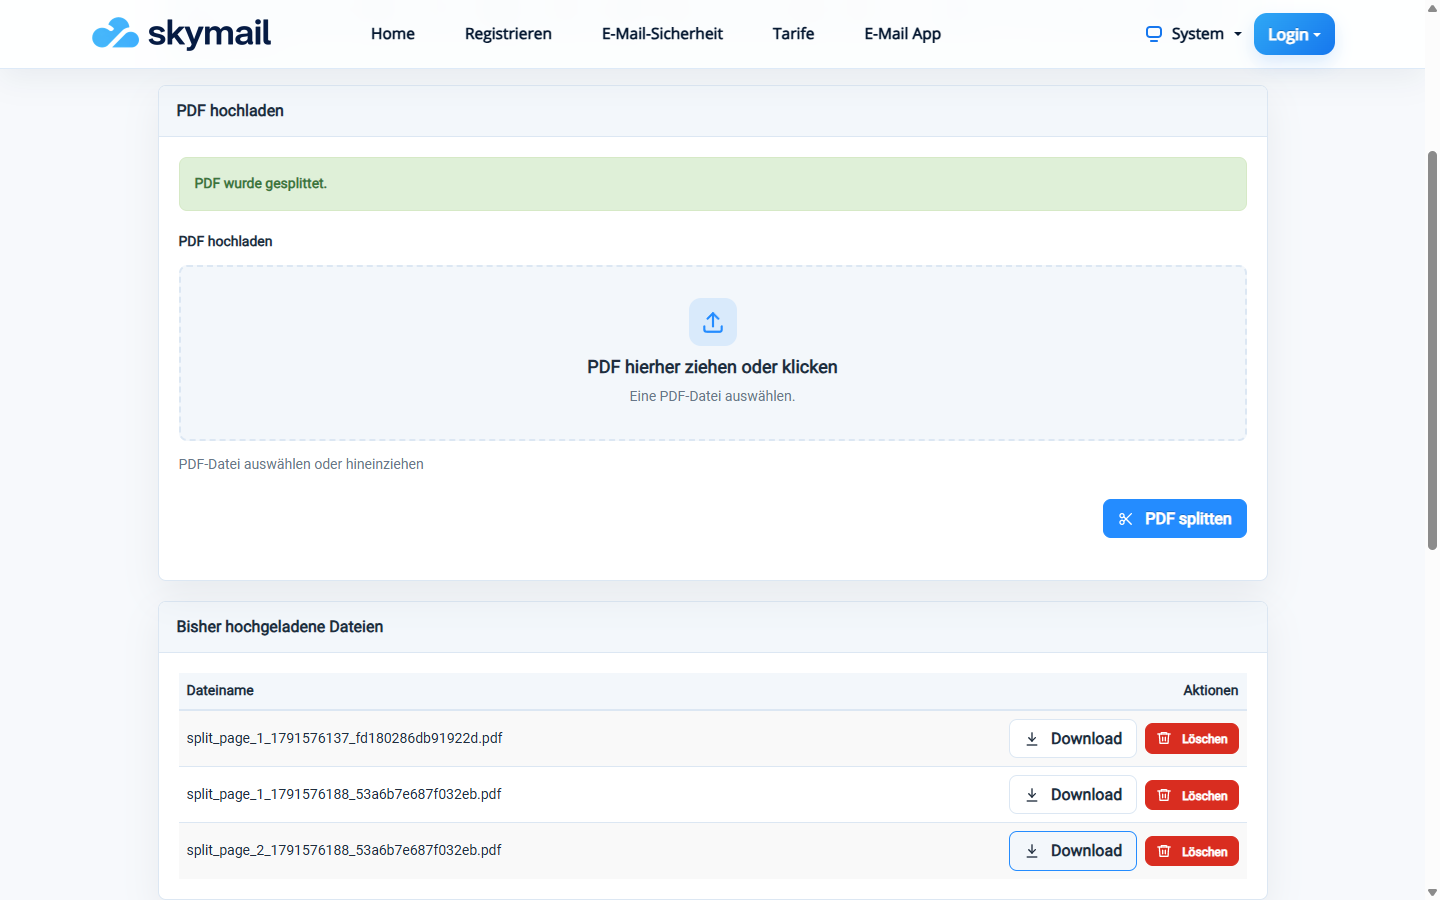Click the skymail wordmark link
The height and width of the screenshot is (900, 1440).
point(209,34)
